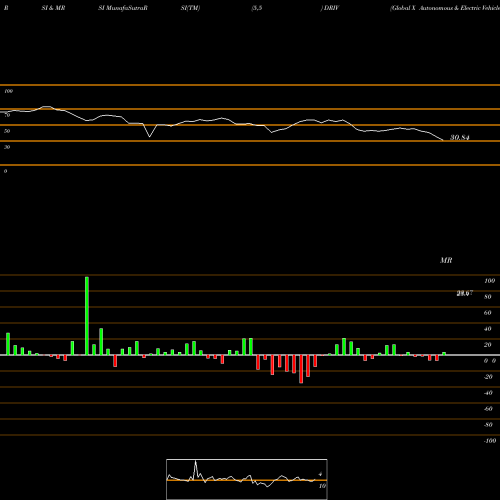Screen dimensions: 500x500
Task: Click the '-40' label on the MR axis
Action: coord(488,393)
